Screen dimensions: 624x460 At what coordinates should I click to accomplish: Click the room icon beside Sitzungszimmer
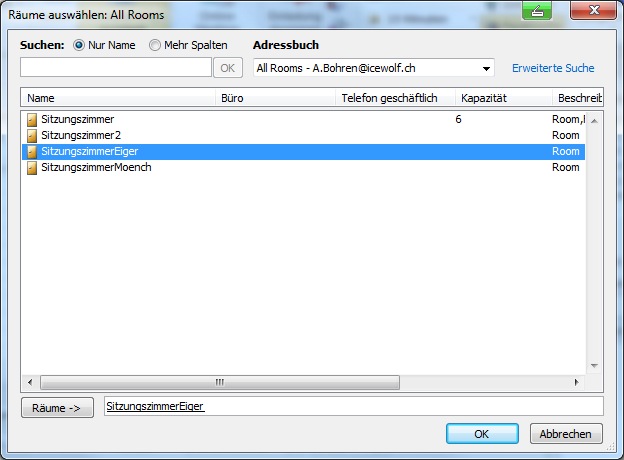[x=32, y=119]
